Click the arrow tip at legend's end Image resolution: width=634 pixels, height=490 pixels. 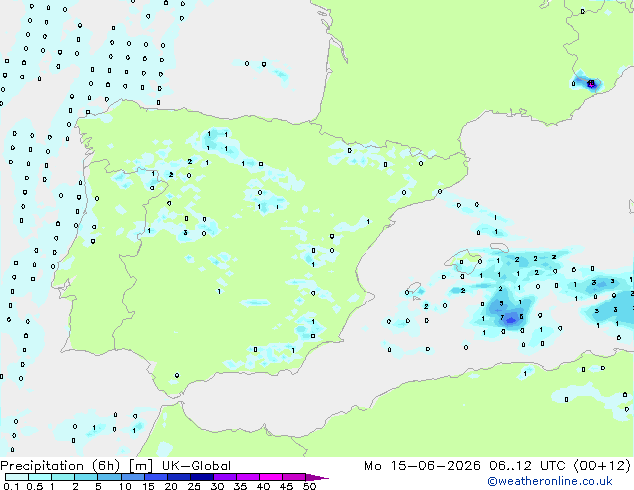tap(317, 477)
